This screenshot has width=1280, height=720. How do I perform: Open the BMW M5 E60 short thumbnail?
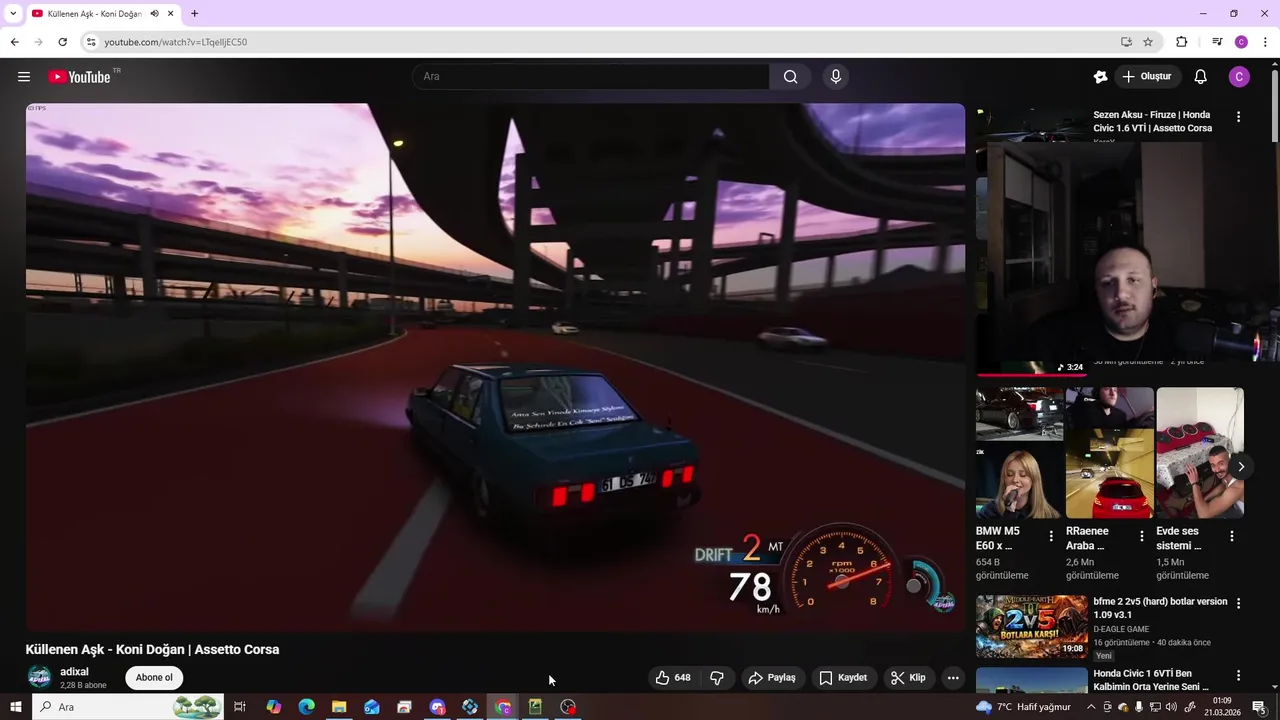click(x=1020, y=453)
